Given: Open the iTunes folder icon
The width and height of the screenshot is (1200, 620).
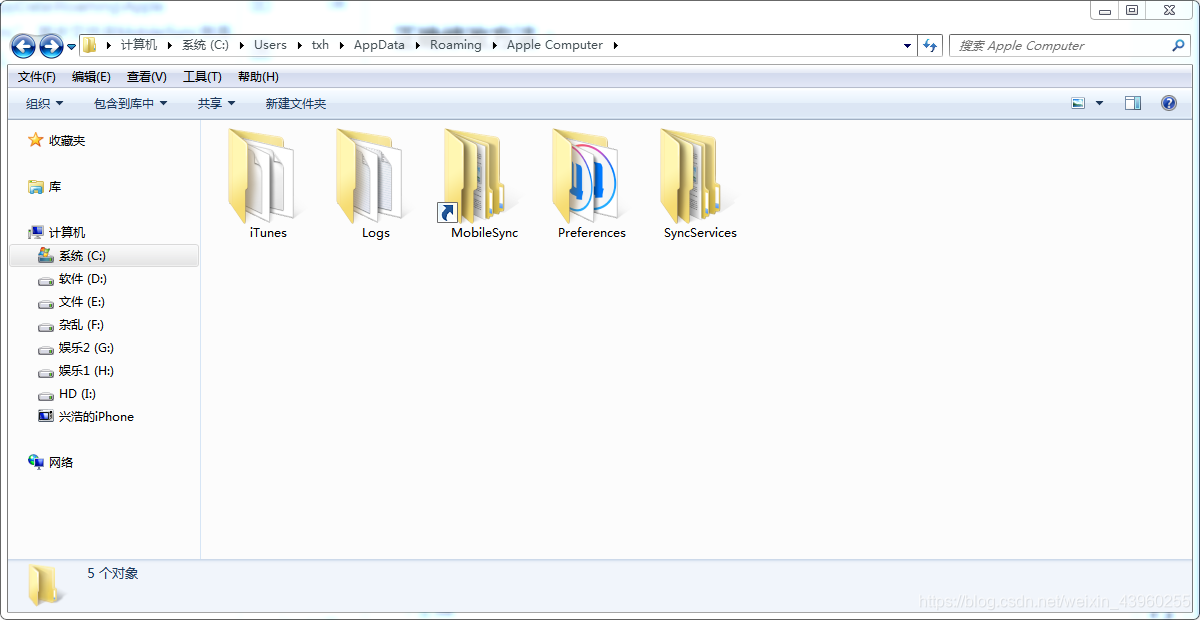Looking at the screenshot, I should coord(262,175).
